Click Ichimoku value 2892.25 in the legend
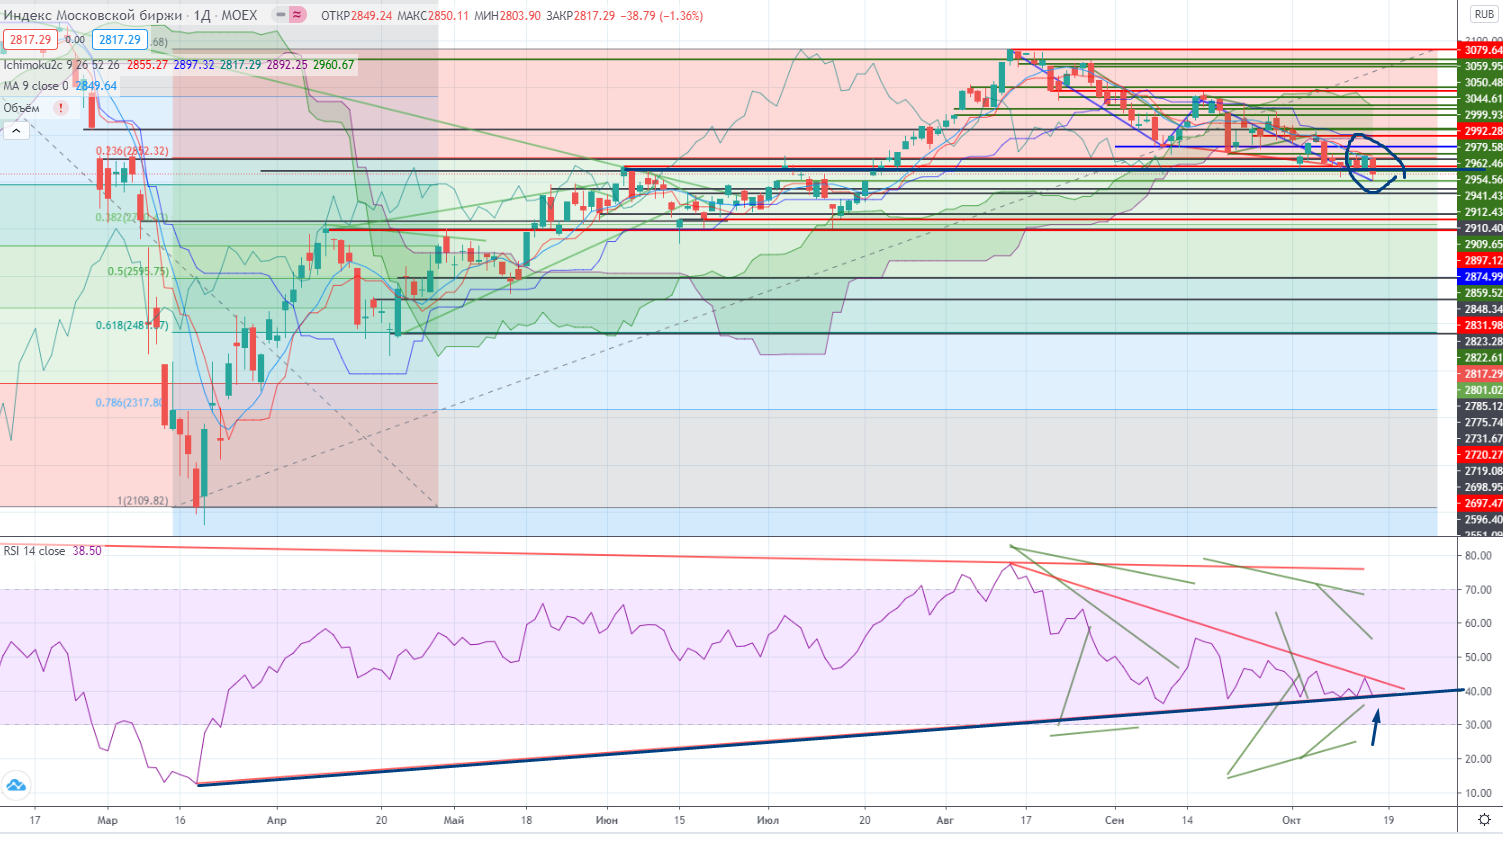The width and height of the screenshot is (1503, 841). click(287, 65)
